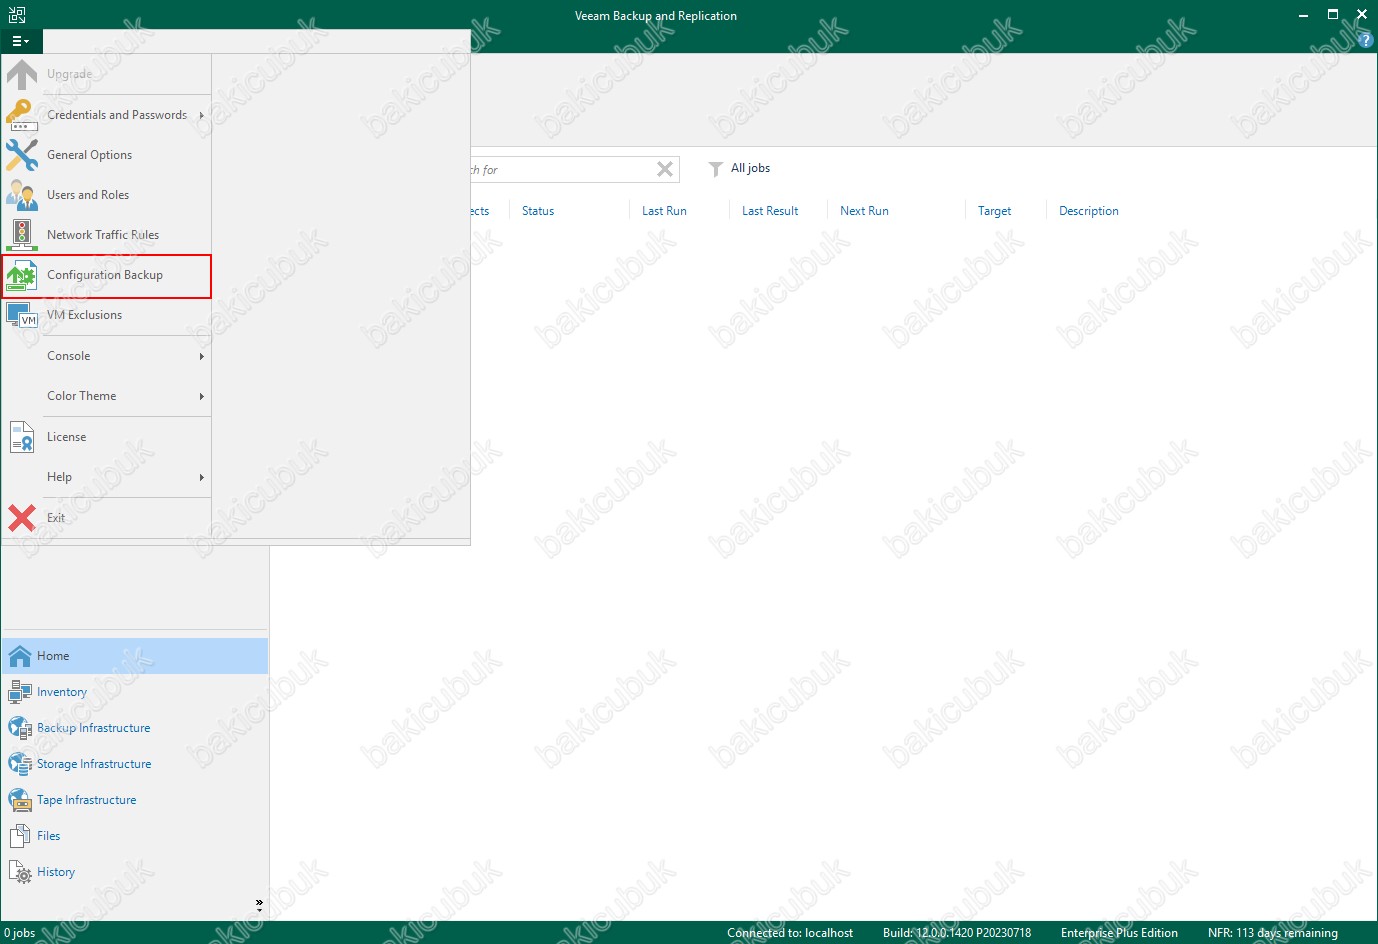This screenshot has height=944, width=1378.
Task: Click the red Exit X icon
Action: click(x=22, y=518)
